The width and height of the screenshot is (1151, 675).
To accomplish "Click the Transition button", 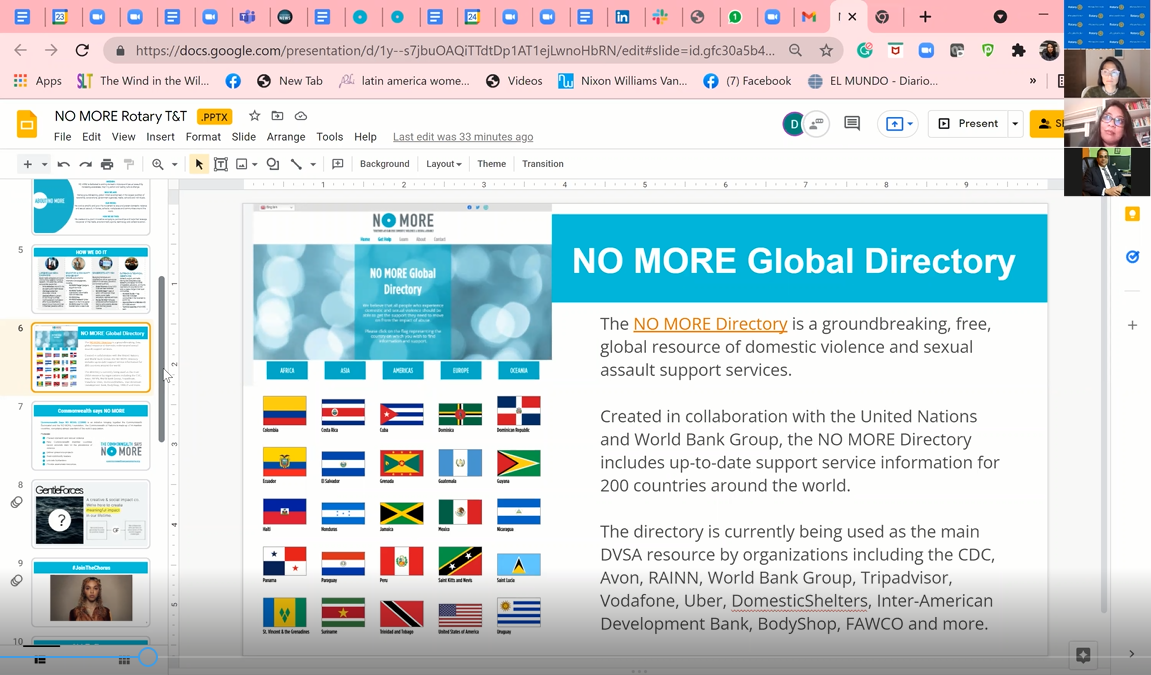I will pos(542,164).
